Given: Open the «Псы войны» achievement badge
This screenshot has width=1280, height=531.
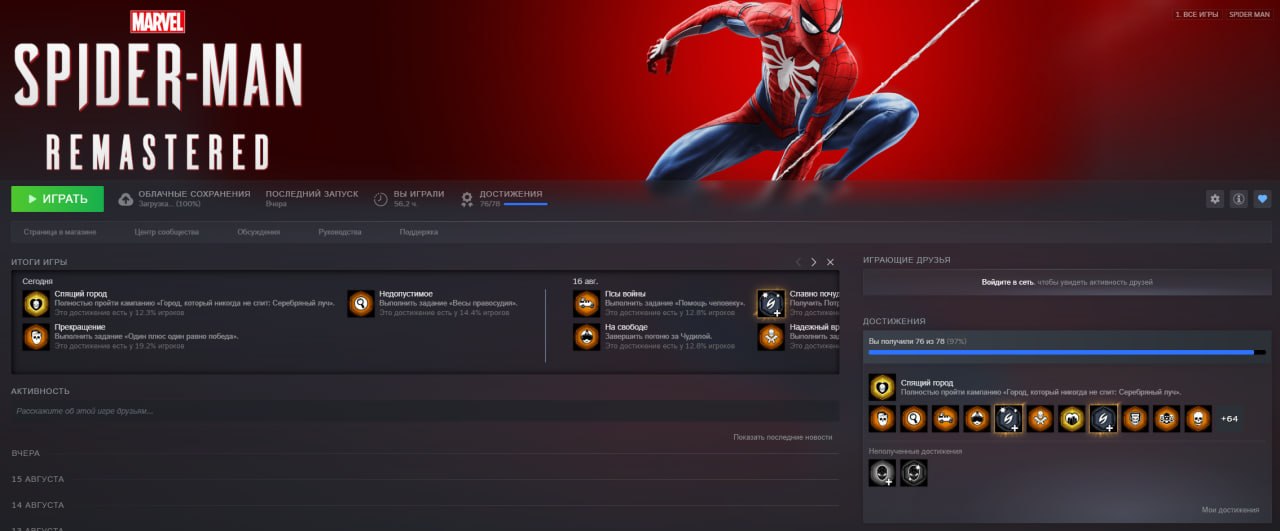Looking at the screenshot, I should pos(587,304).
